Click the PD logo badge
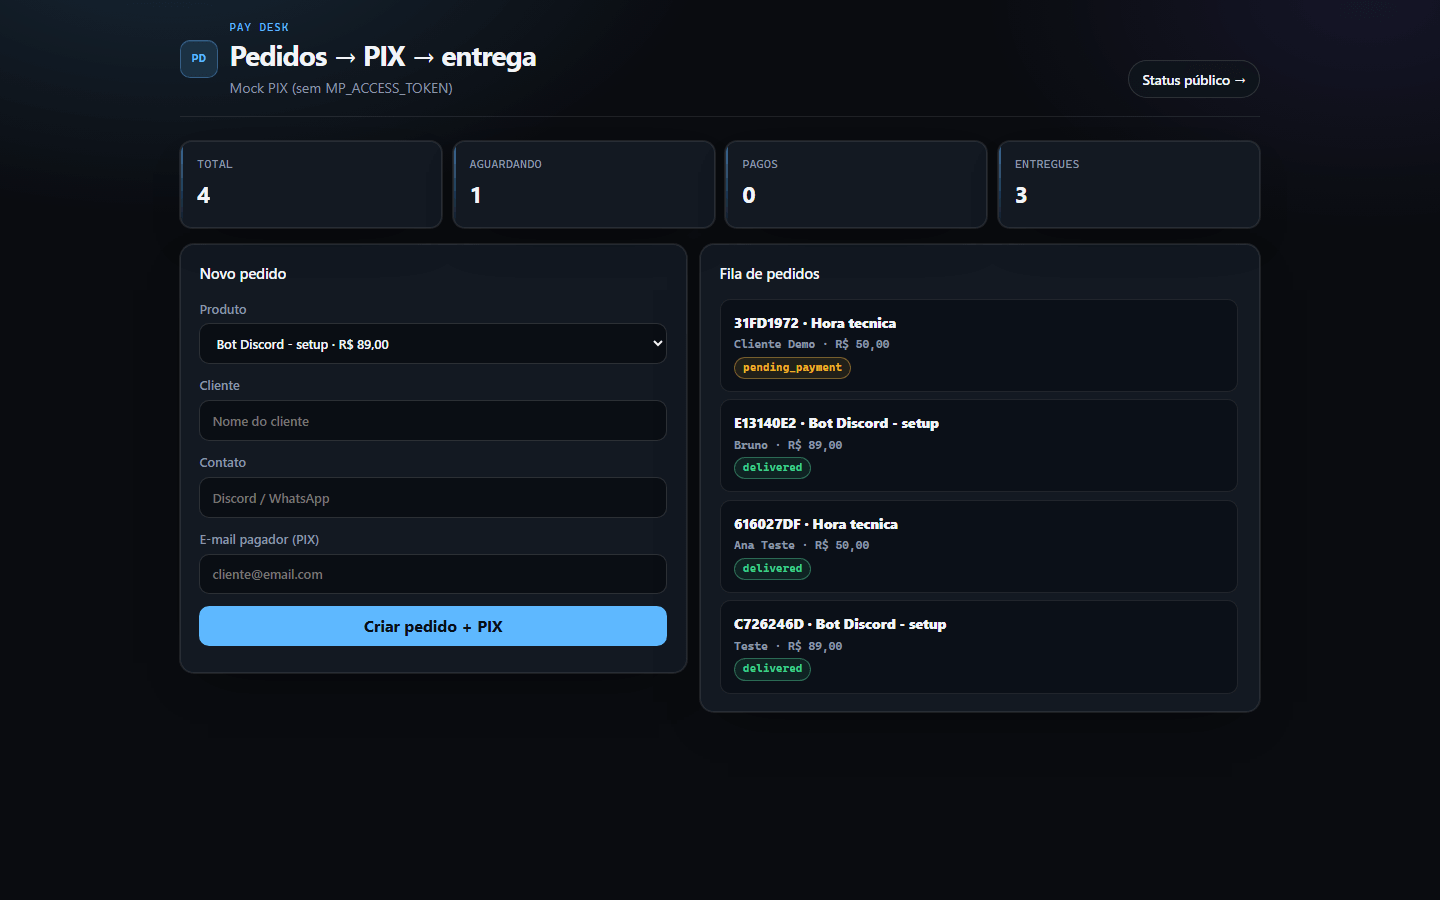This screenshot has height=900, width=1440. pos(199,59)
